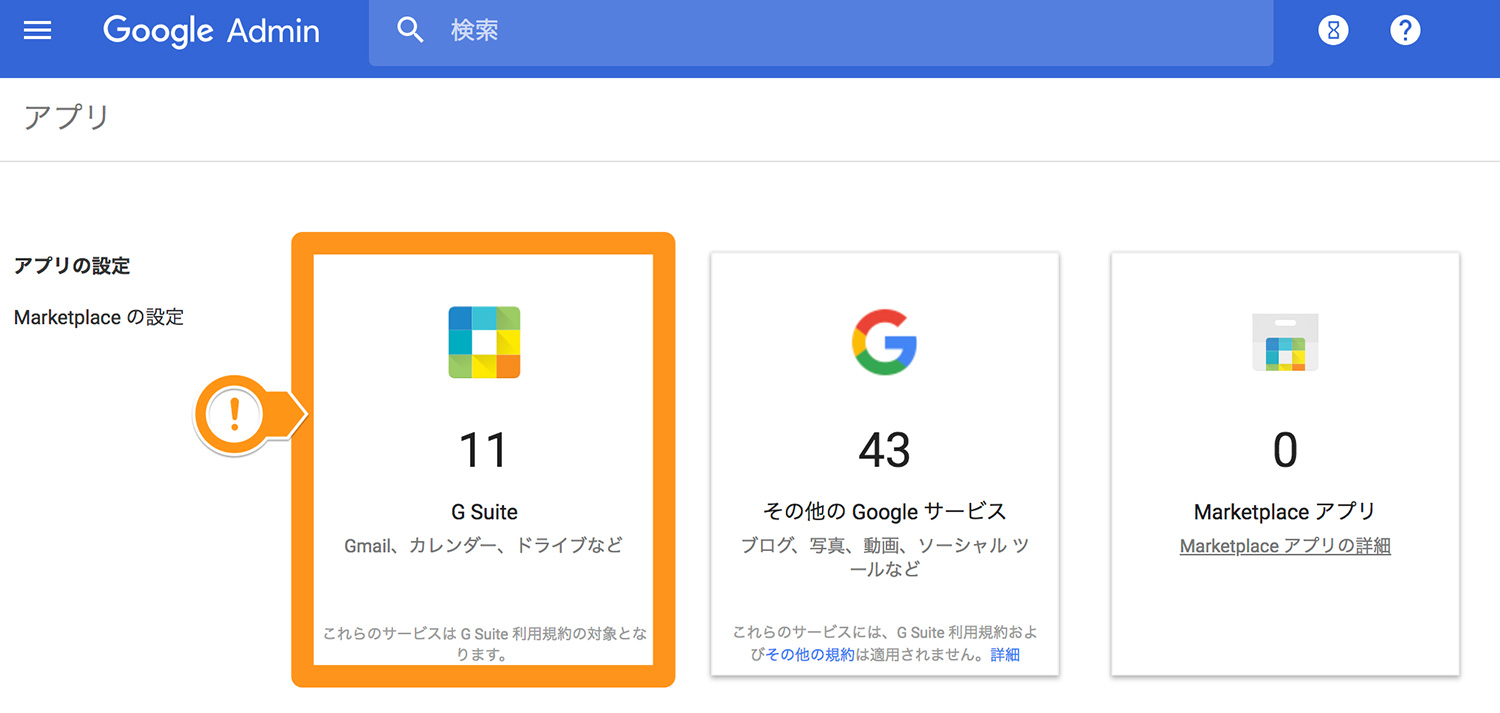Open the G Suite card title
1500x713 pixels.
coord(484,512)
